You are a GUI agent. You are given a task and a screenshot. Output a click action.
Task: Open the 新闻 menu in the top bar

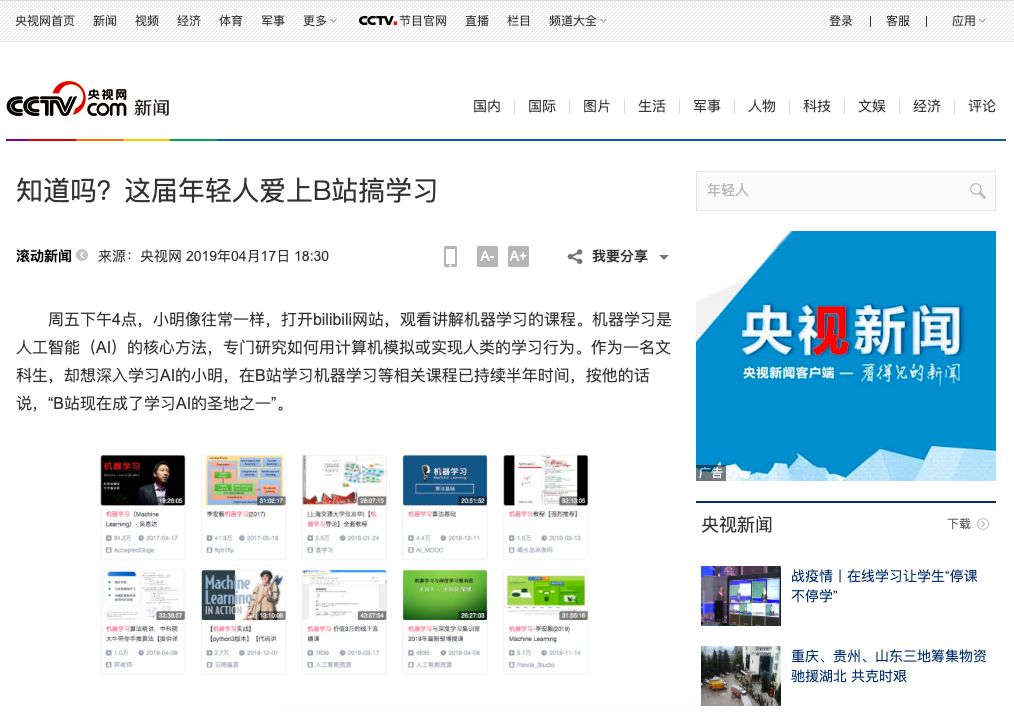[x=105, y=20]
